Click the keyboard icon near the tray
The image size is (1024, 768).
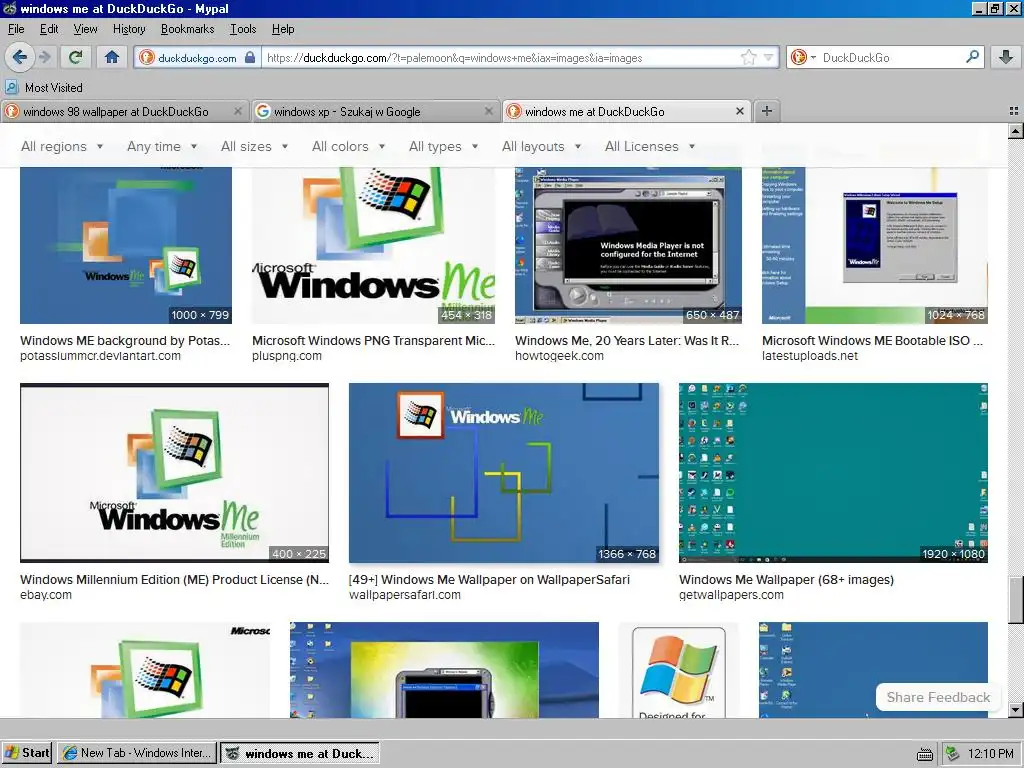point(925,755)
